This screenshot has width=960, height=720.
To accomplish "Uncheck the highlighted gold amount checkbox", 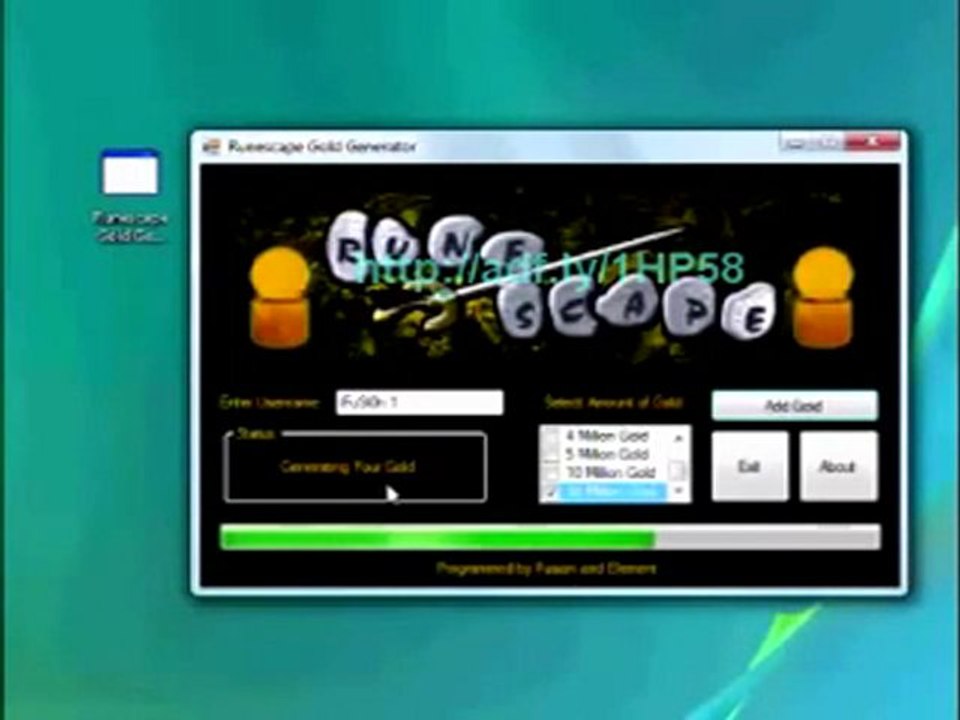I will click(552, 492).
